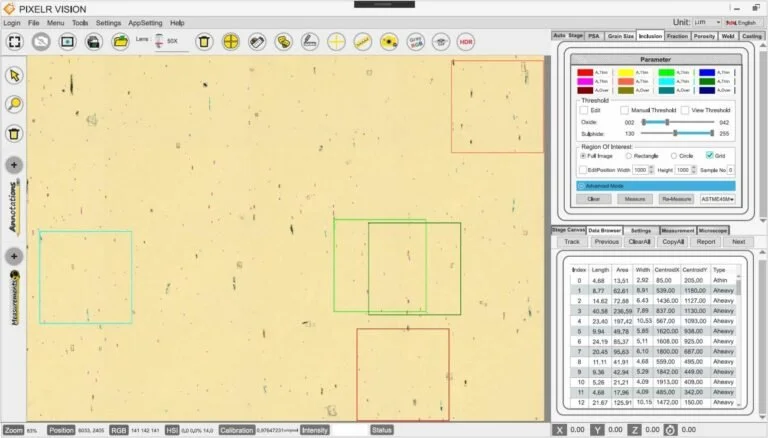
Task: Open the Help menu
Action: pos(177,23)
